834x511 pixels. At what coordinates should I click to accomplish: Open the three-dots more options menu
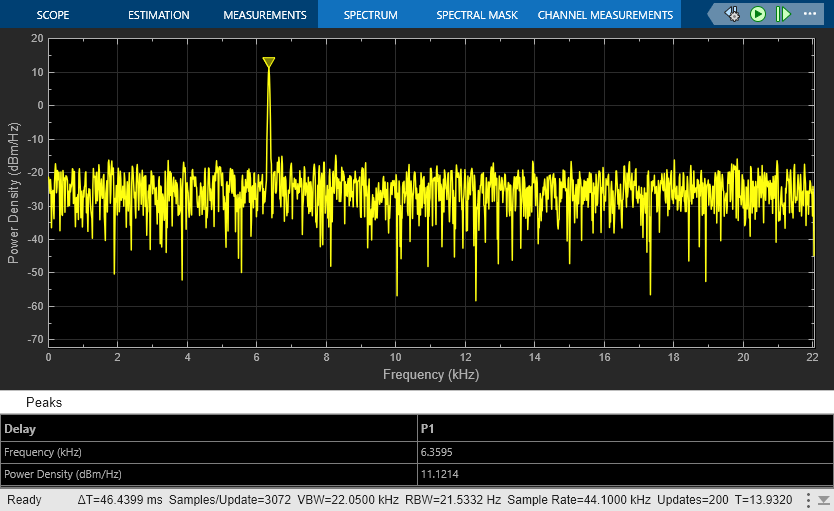coord(812,14)
